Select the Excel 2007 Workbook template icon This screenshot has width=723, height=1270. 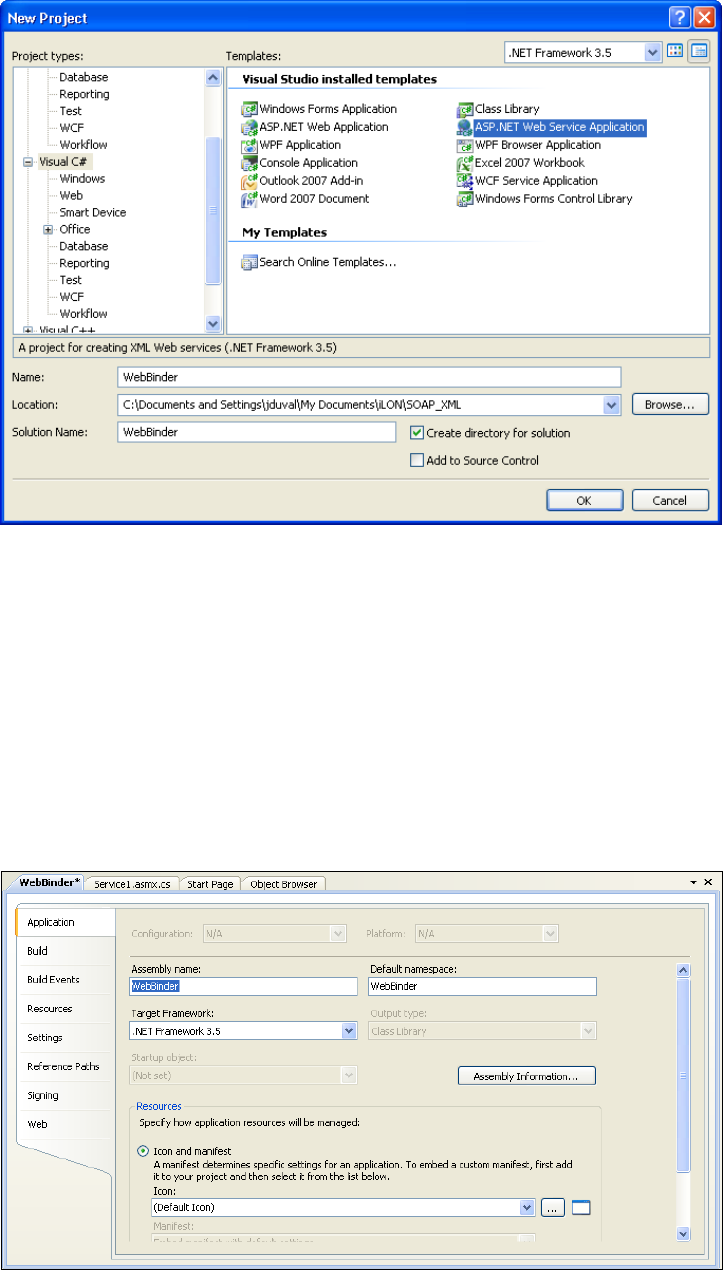(465, 163)
